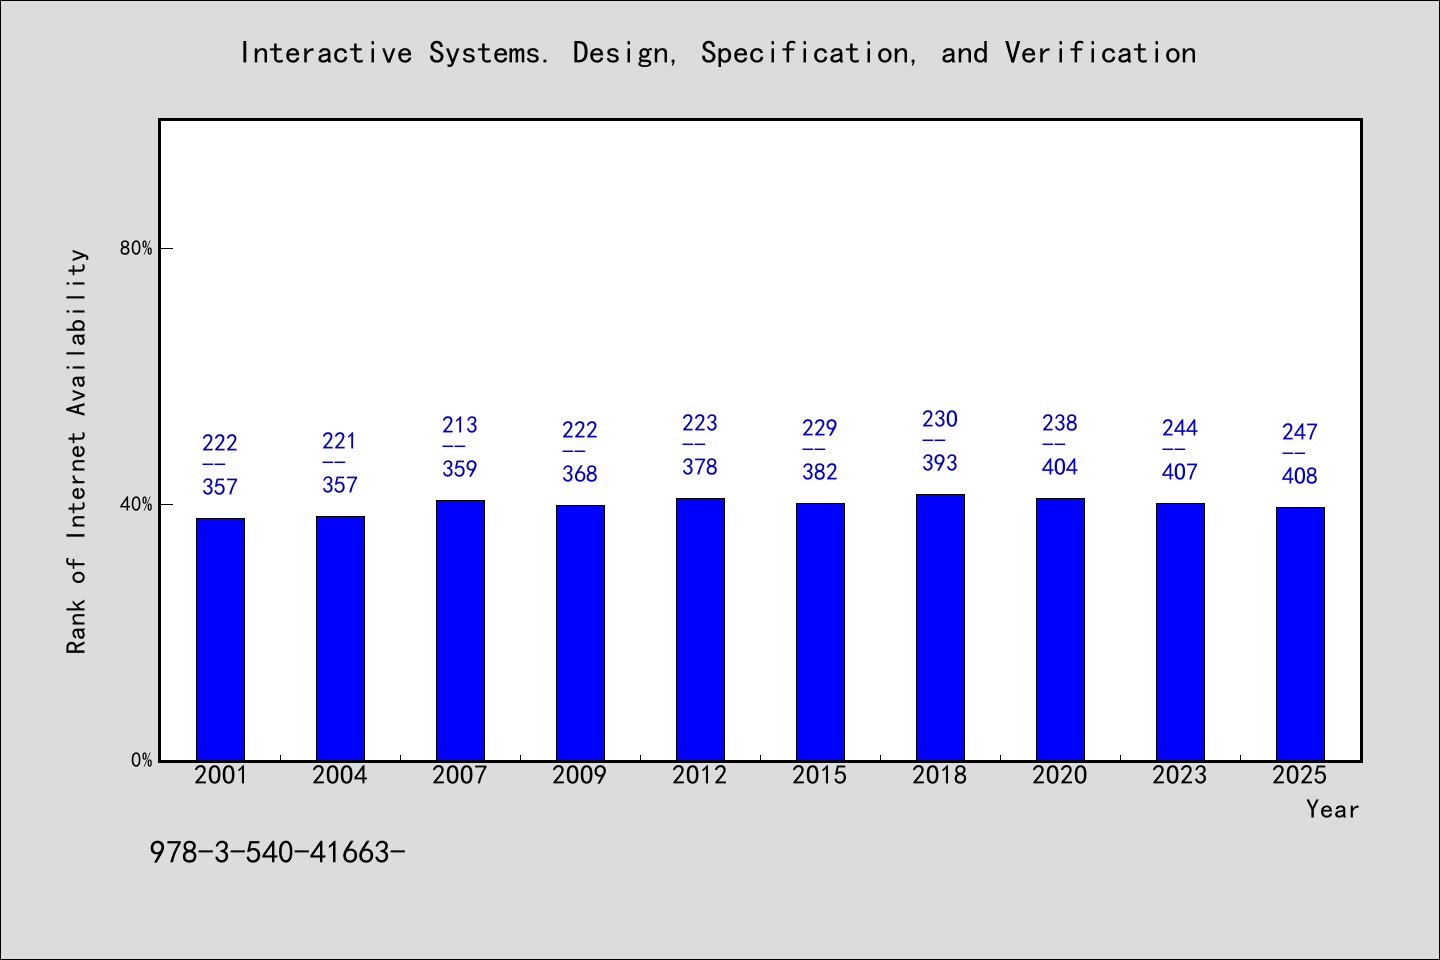Click the x-axis label '2001'
The width and height of the screenshot is (1440, 960).
coord(220,775)
